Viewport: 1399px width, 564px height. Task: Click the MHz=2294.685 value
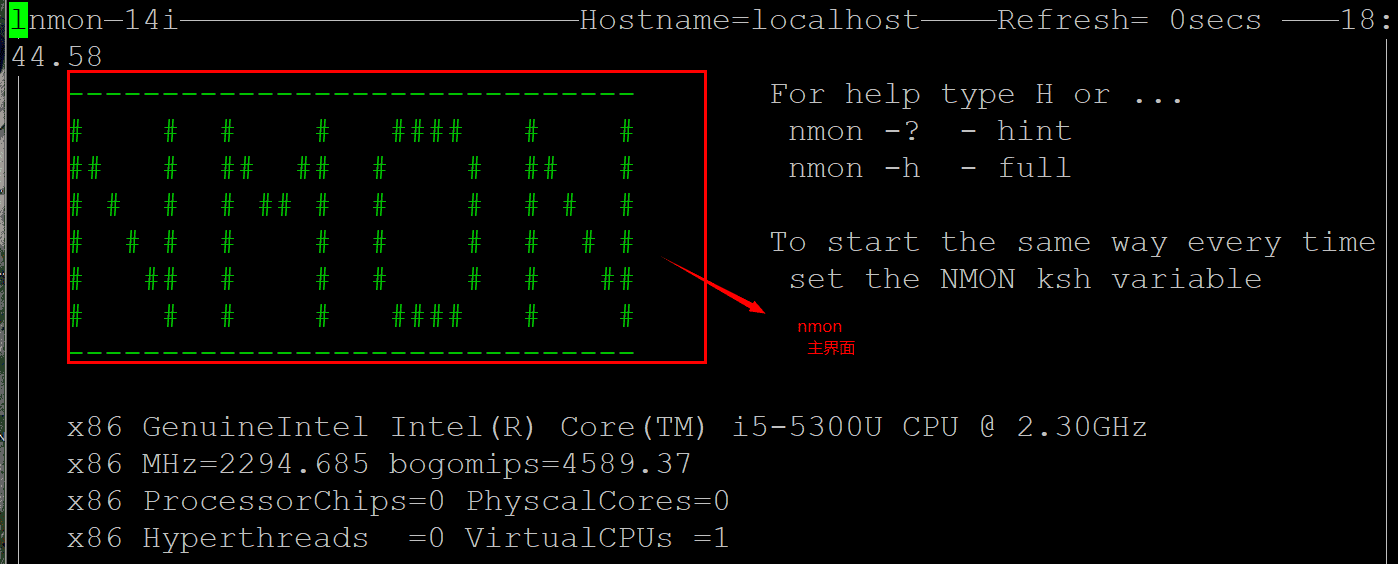pyautogui.click(x=255, y=465)
